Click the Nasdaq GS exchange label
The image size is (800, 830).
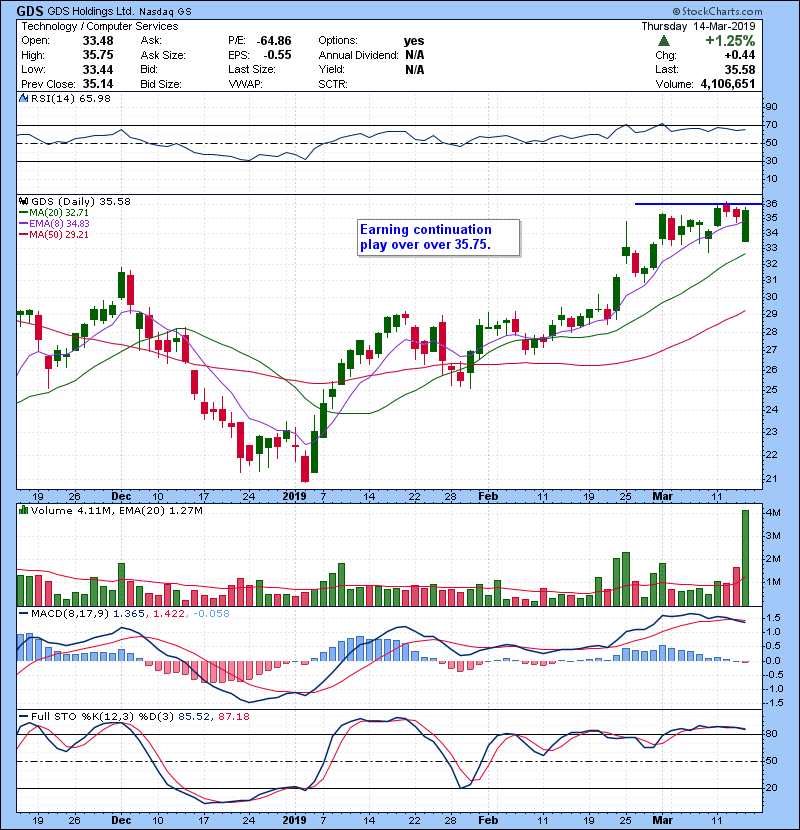tap(165, 11)
